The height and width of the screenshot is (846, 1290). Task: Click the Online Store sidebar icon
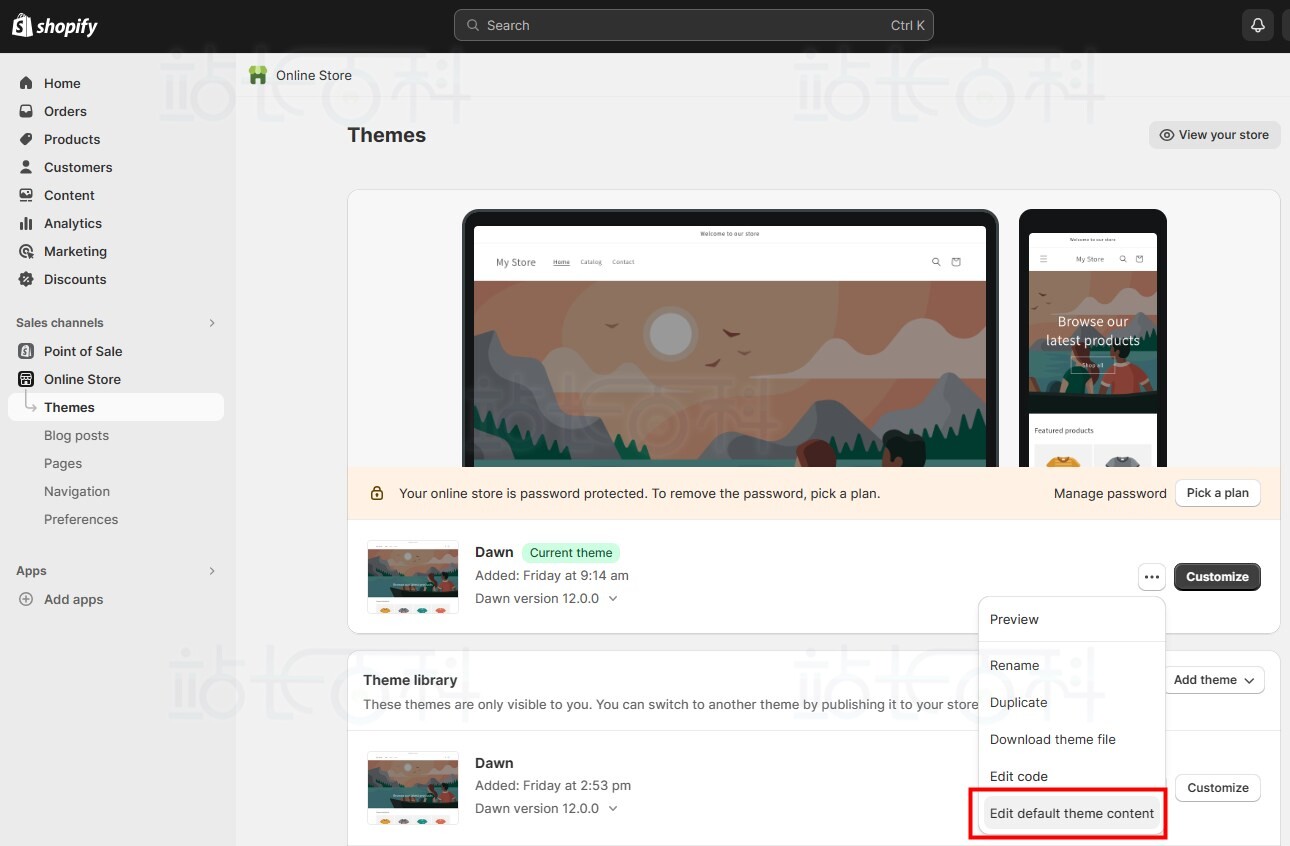(26, 379)
